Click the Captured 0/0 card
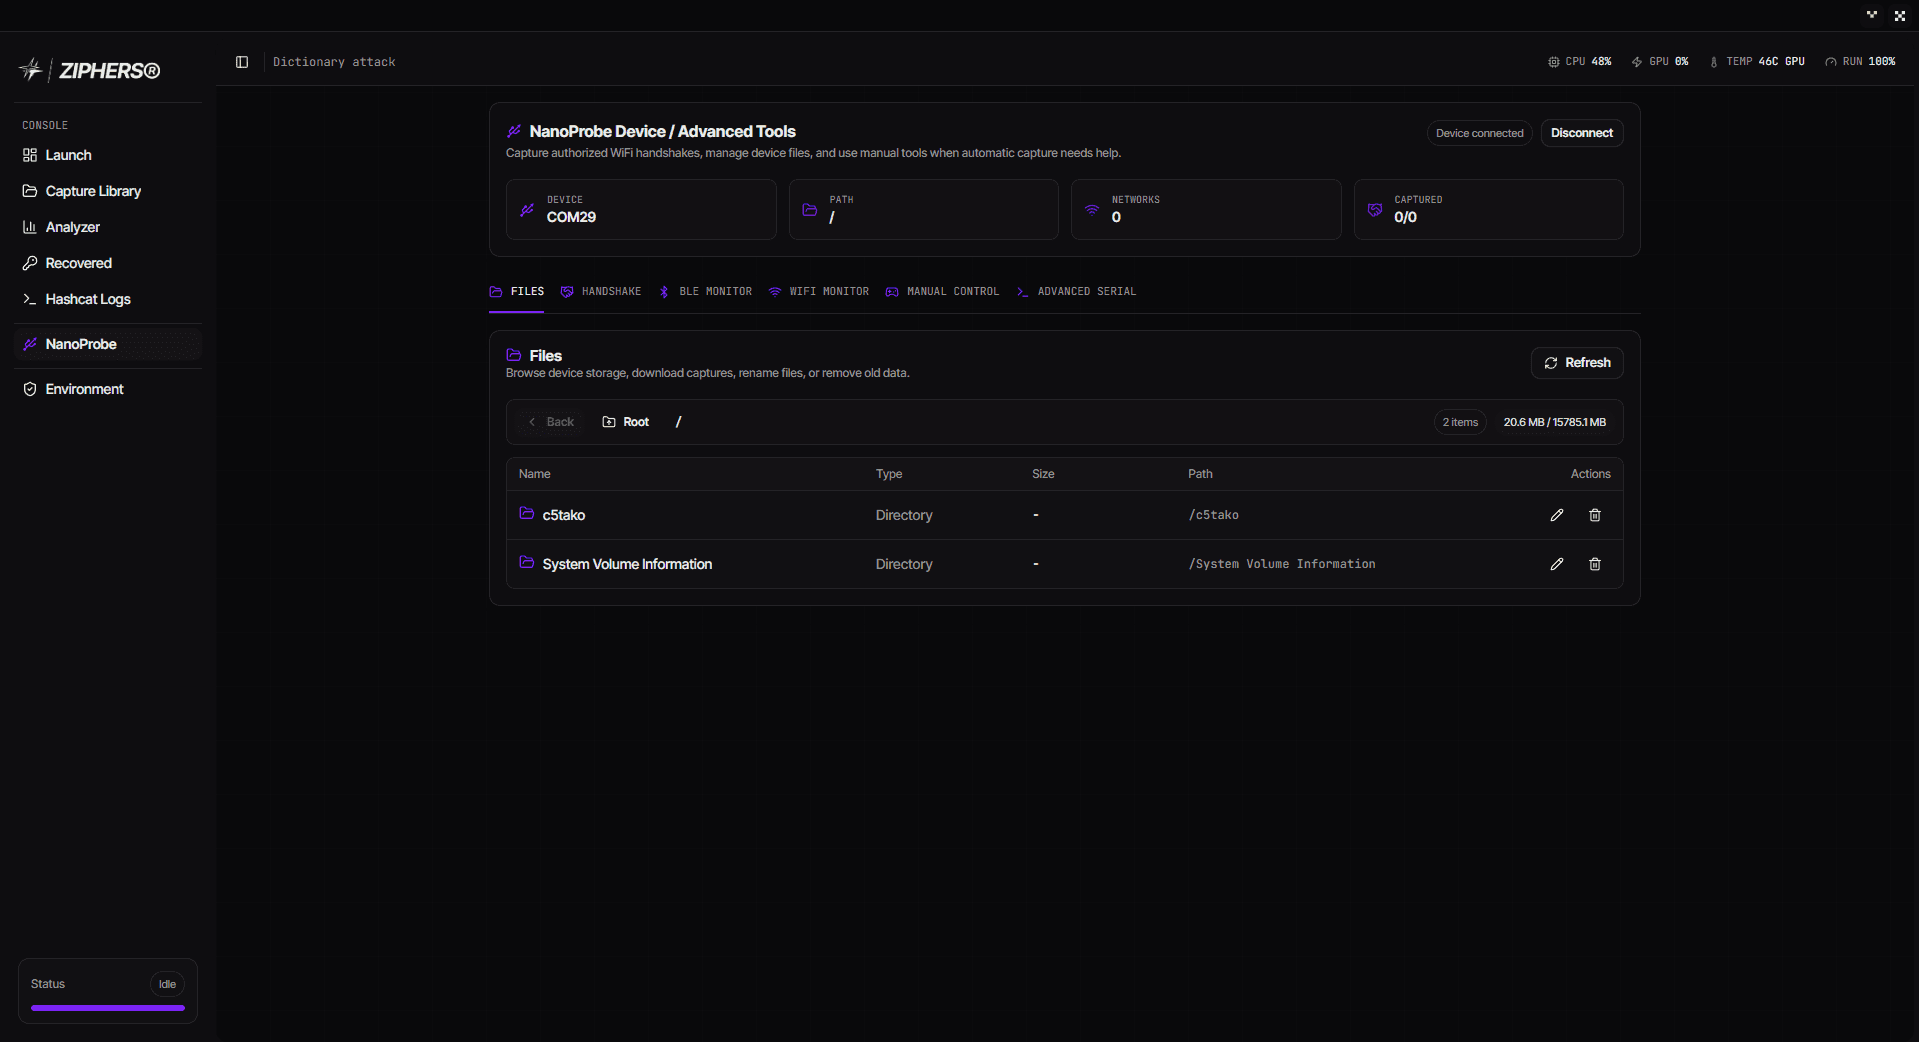This screenshot has width=1919, height=1042. [x=1489, y=209]
